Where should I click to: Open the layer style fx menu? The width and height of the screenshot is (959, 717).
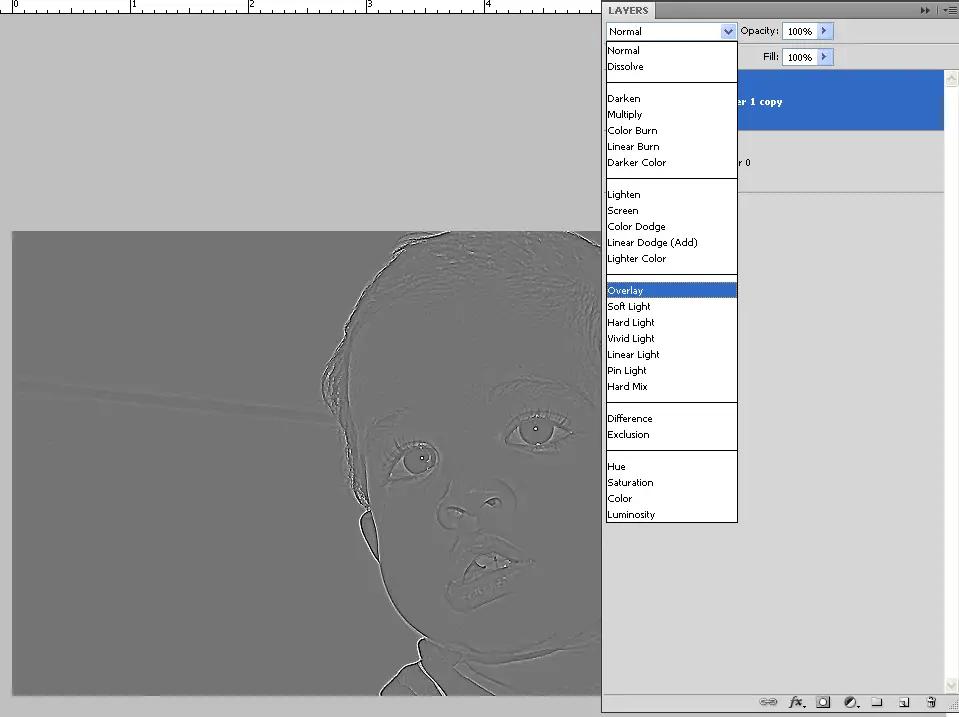tap(797, 703)
